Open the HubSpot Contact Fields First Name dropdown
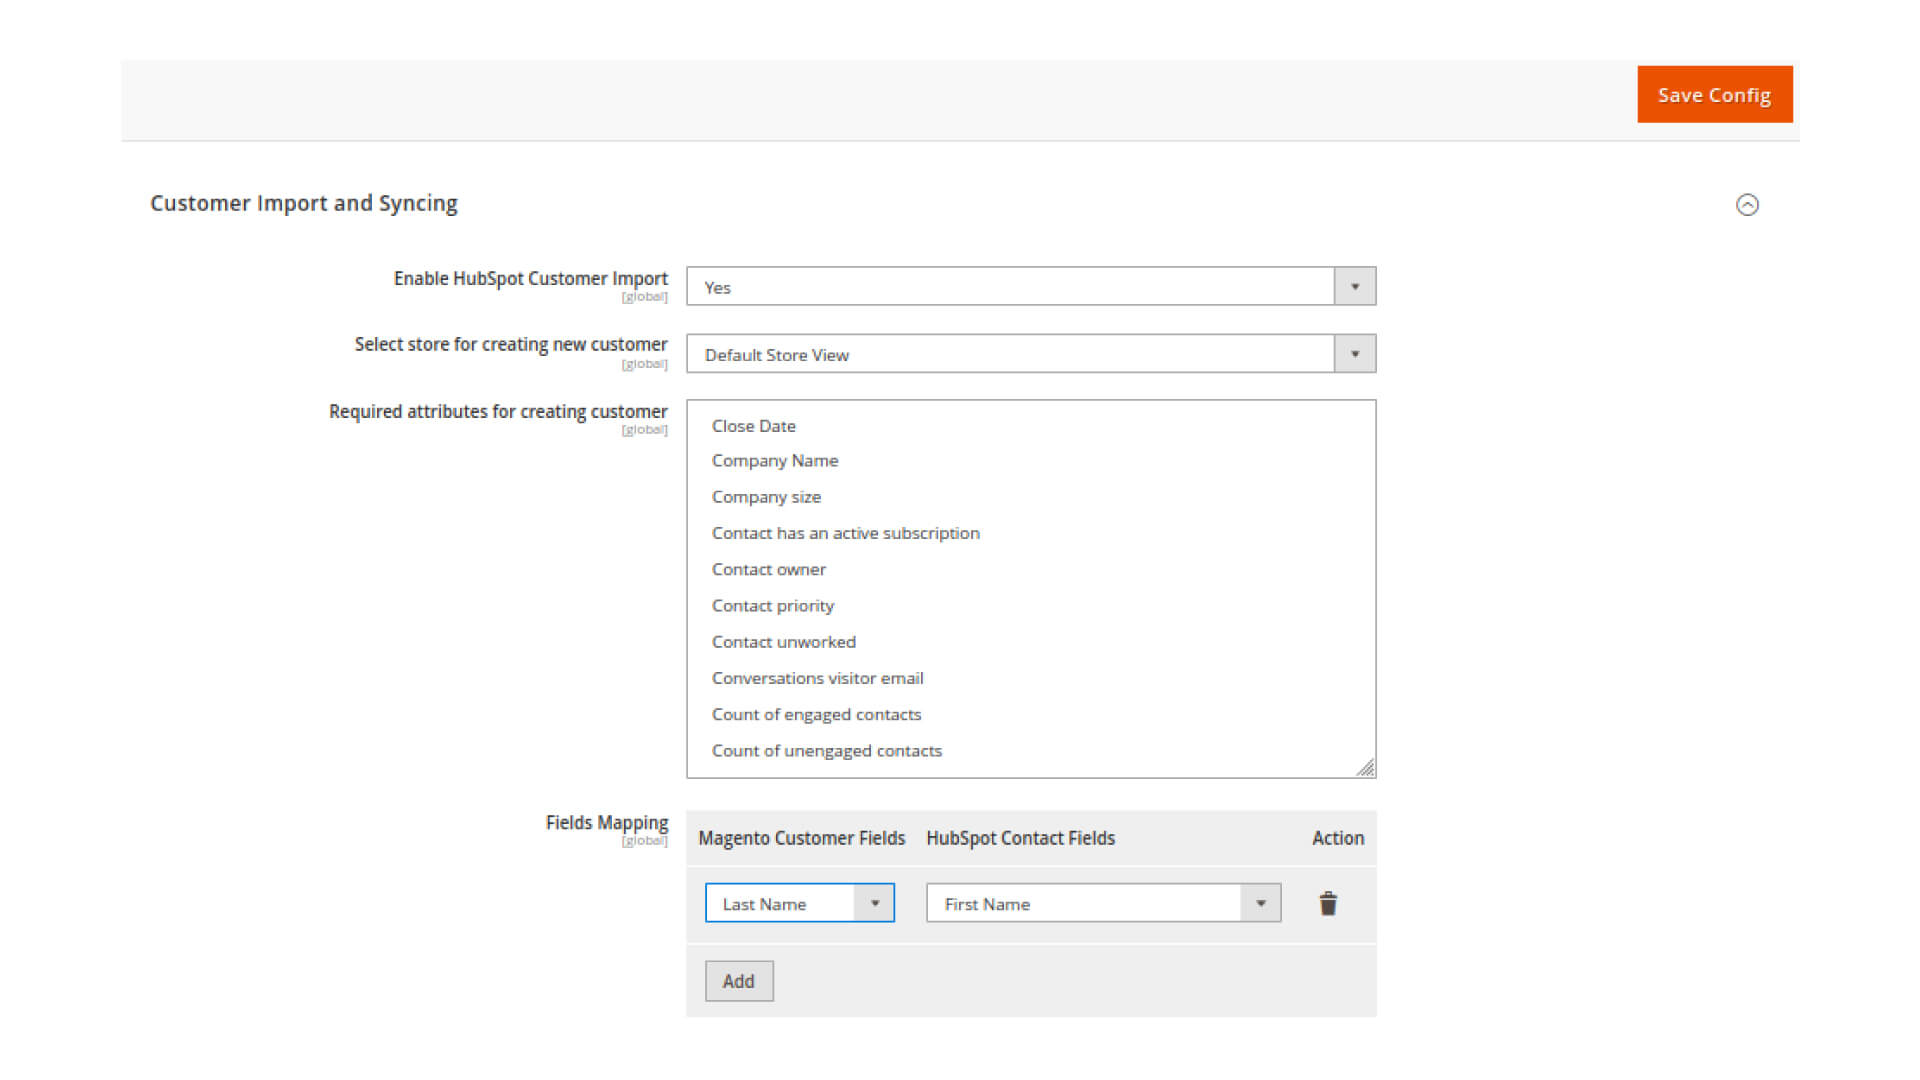Image resolution: width=1920 pixels, height=1080 pixels. click(1103, 903)
